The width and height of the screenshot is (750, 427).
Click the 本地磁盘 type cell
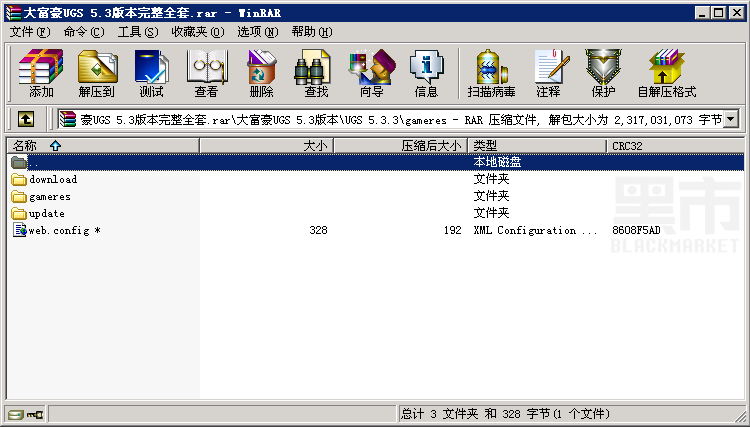[x=497, y=162]
